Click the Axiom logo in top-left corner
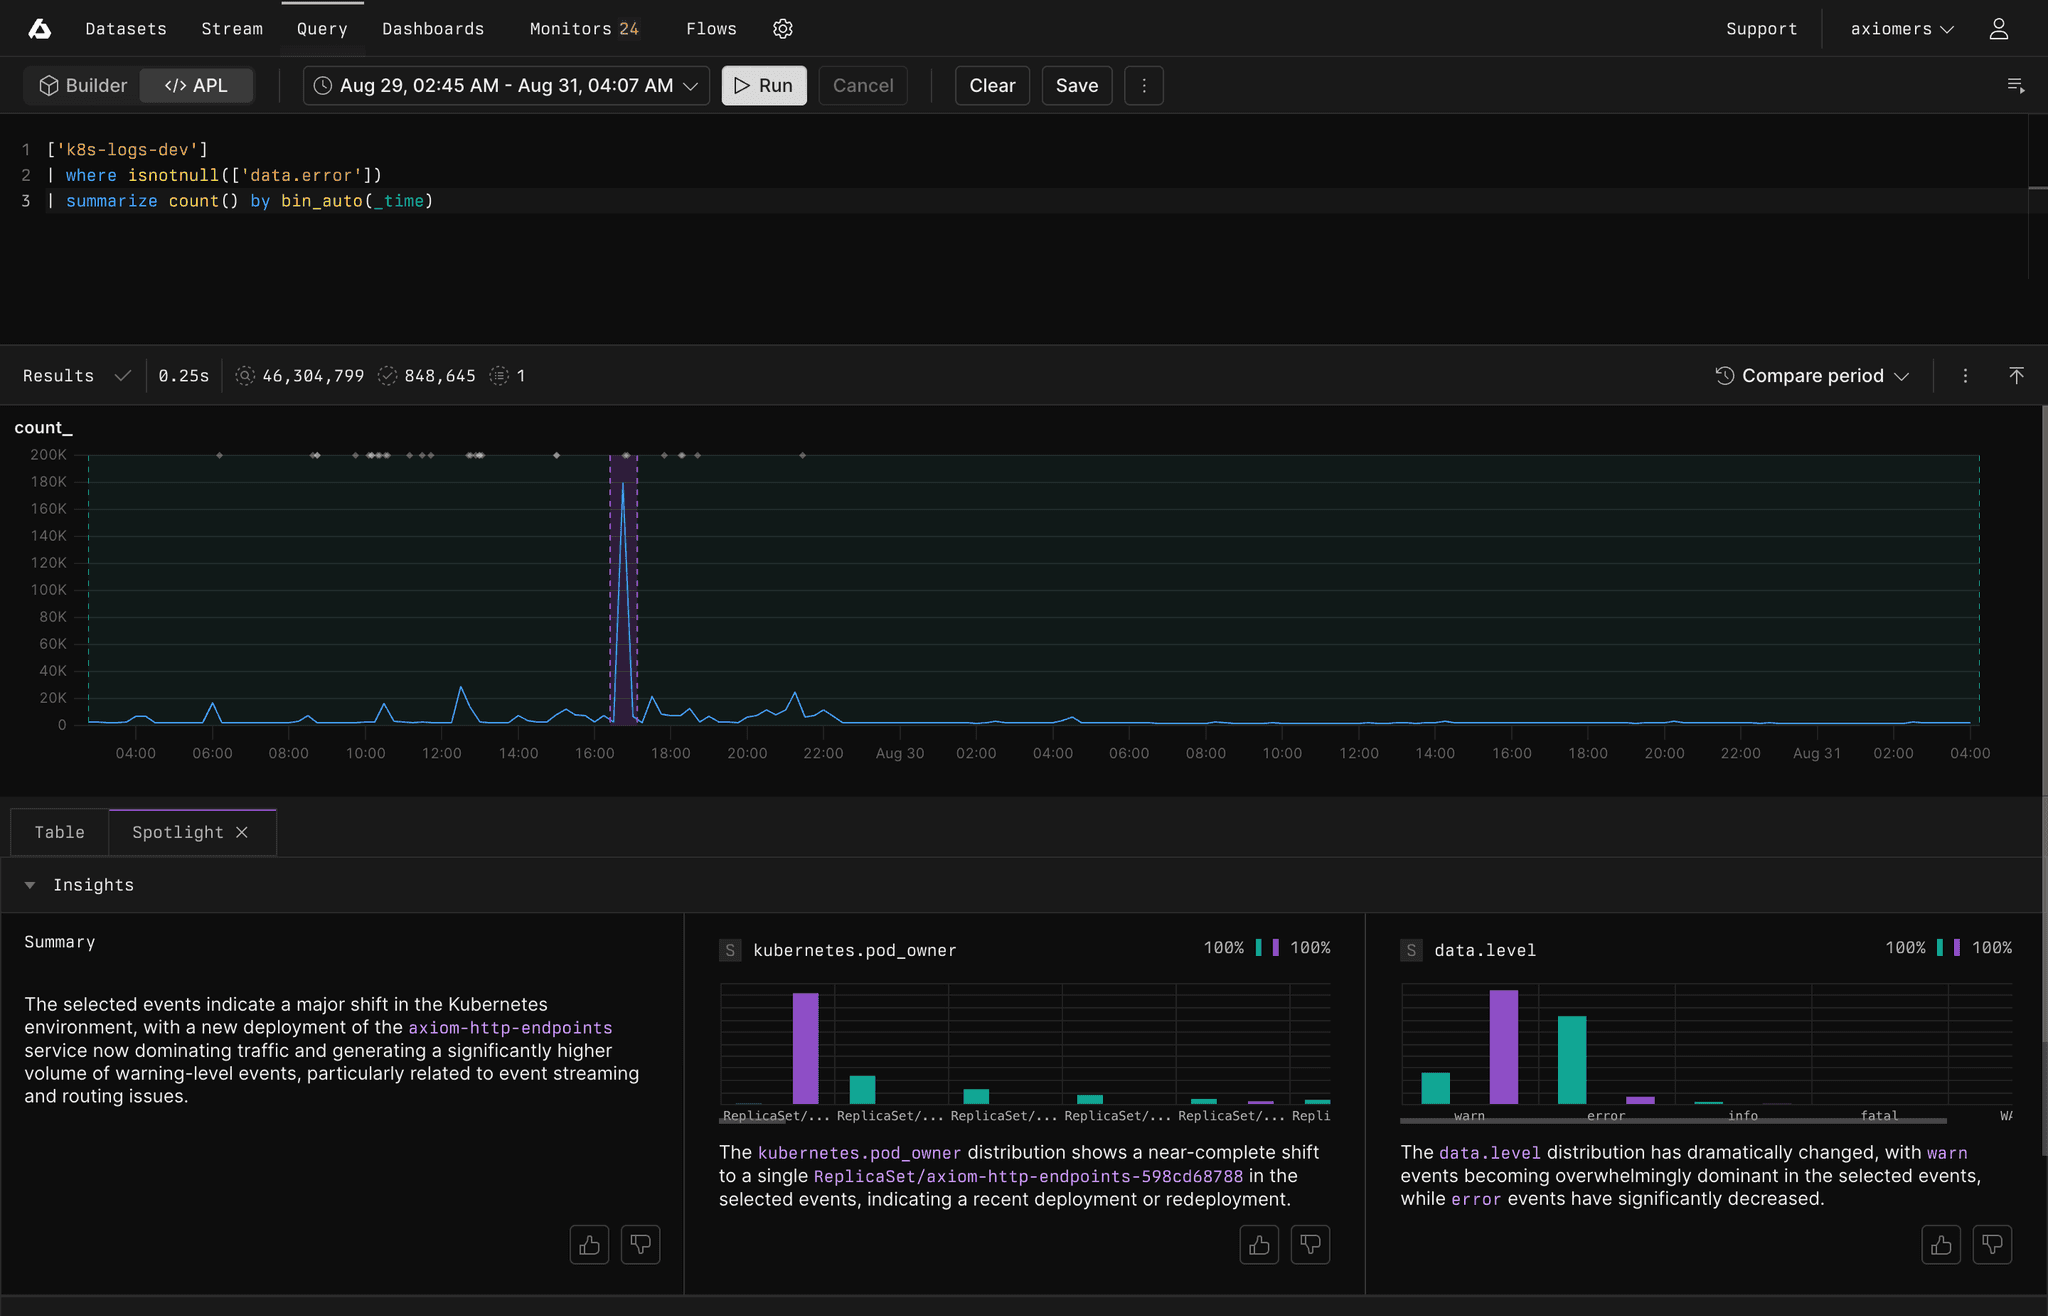Viewport: 2048px width, 1316px height. coord(39,28)
